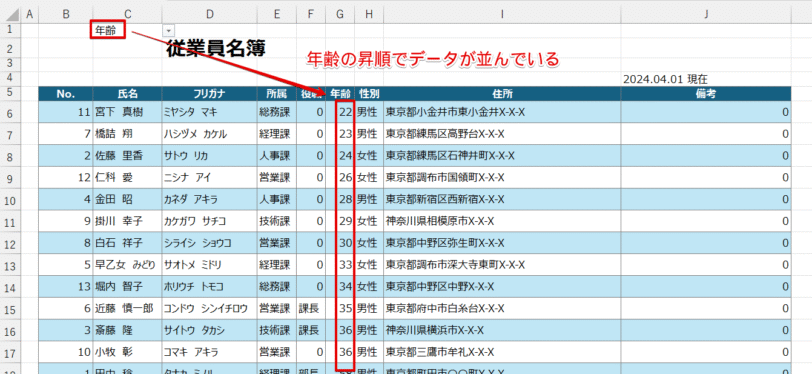The height and width of the screenshot is (374, 812).
Task: Click address 東京都三鷹市牟礼X-X-X
Action: click(x=502, y=352)
